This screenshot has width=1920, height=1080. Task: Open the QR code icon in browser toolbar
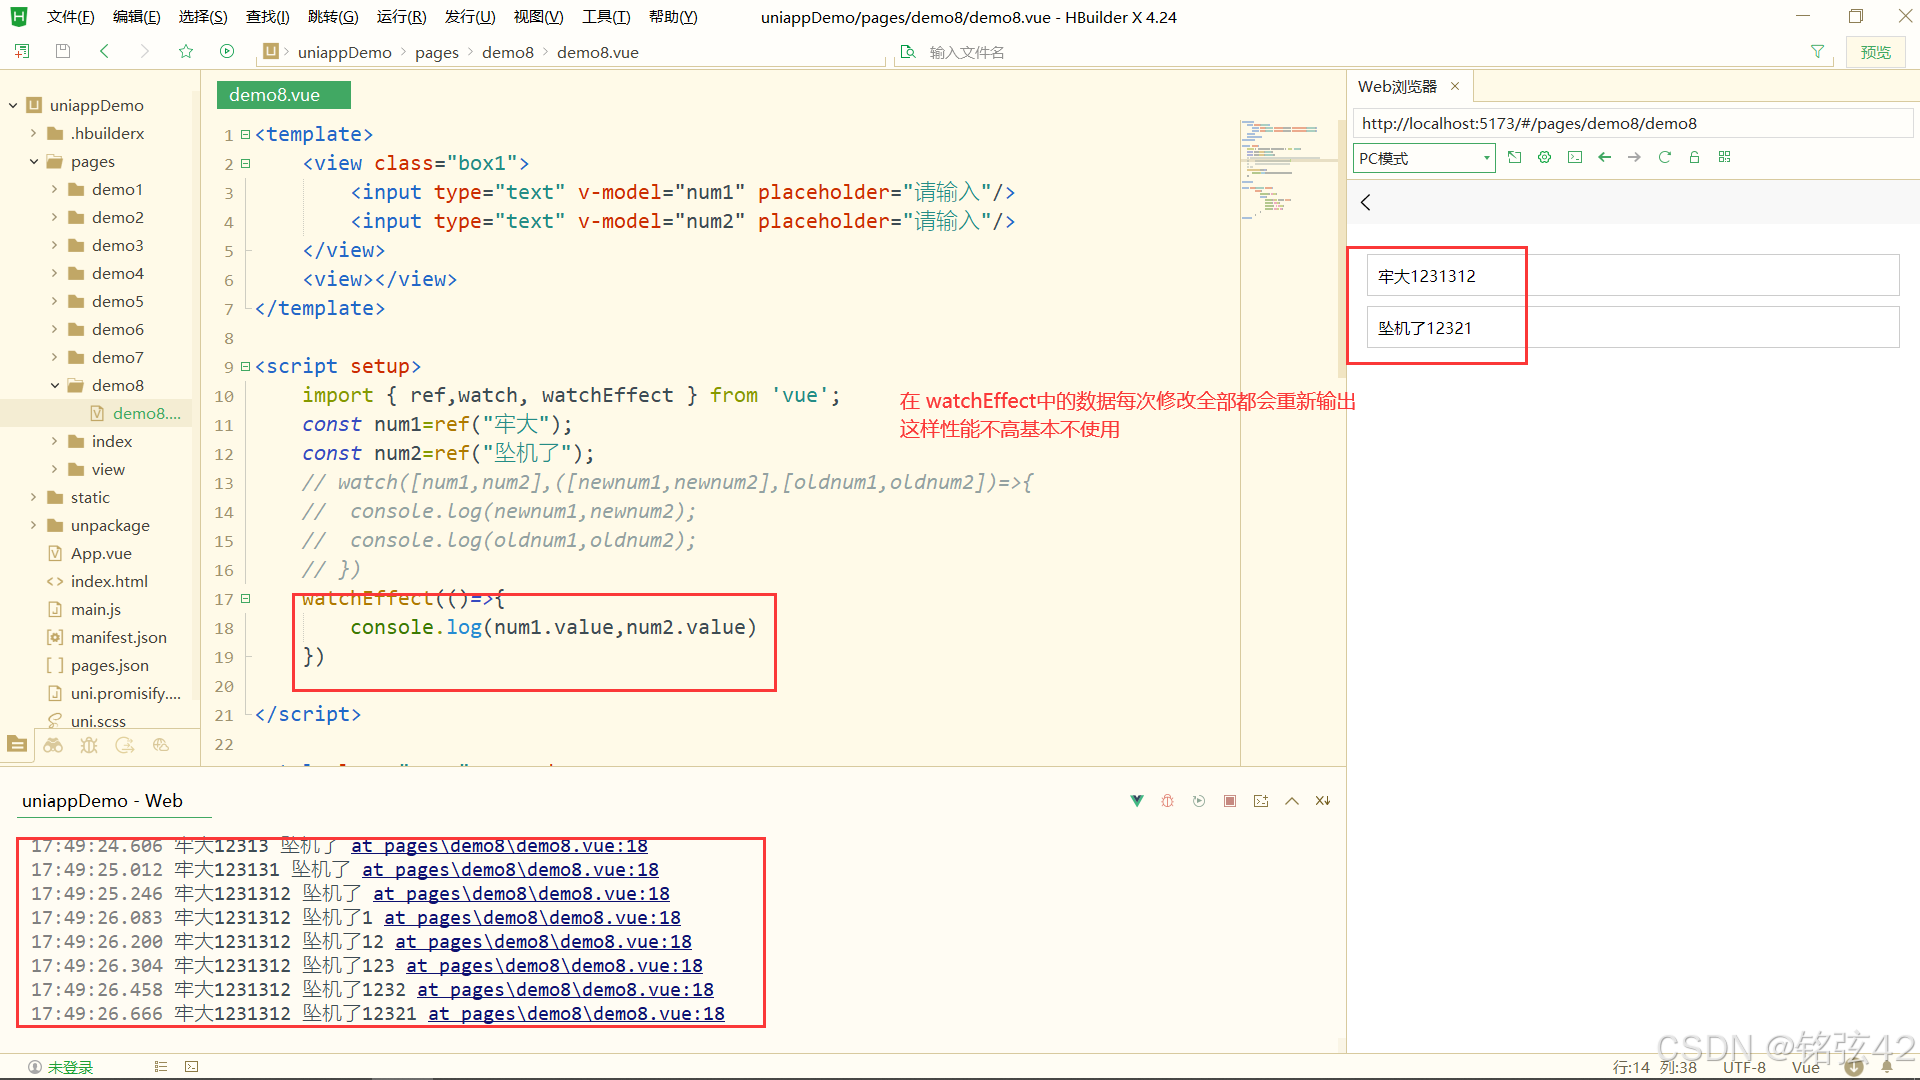tap(1725, 157)
